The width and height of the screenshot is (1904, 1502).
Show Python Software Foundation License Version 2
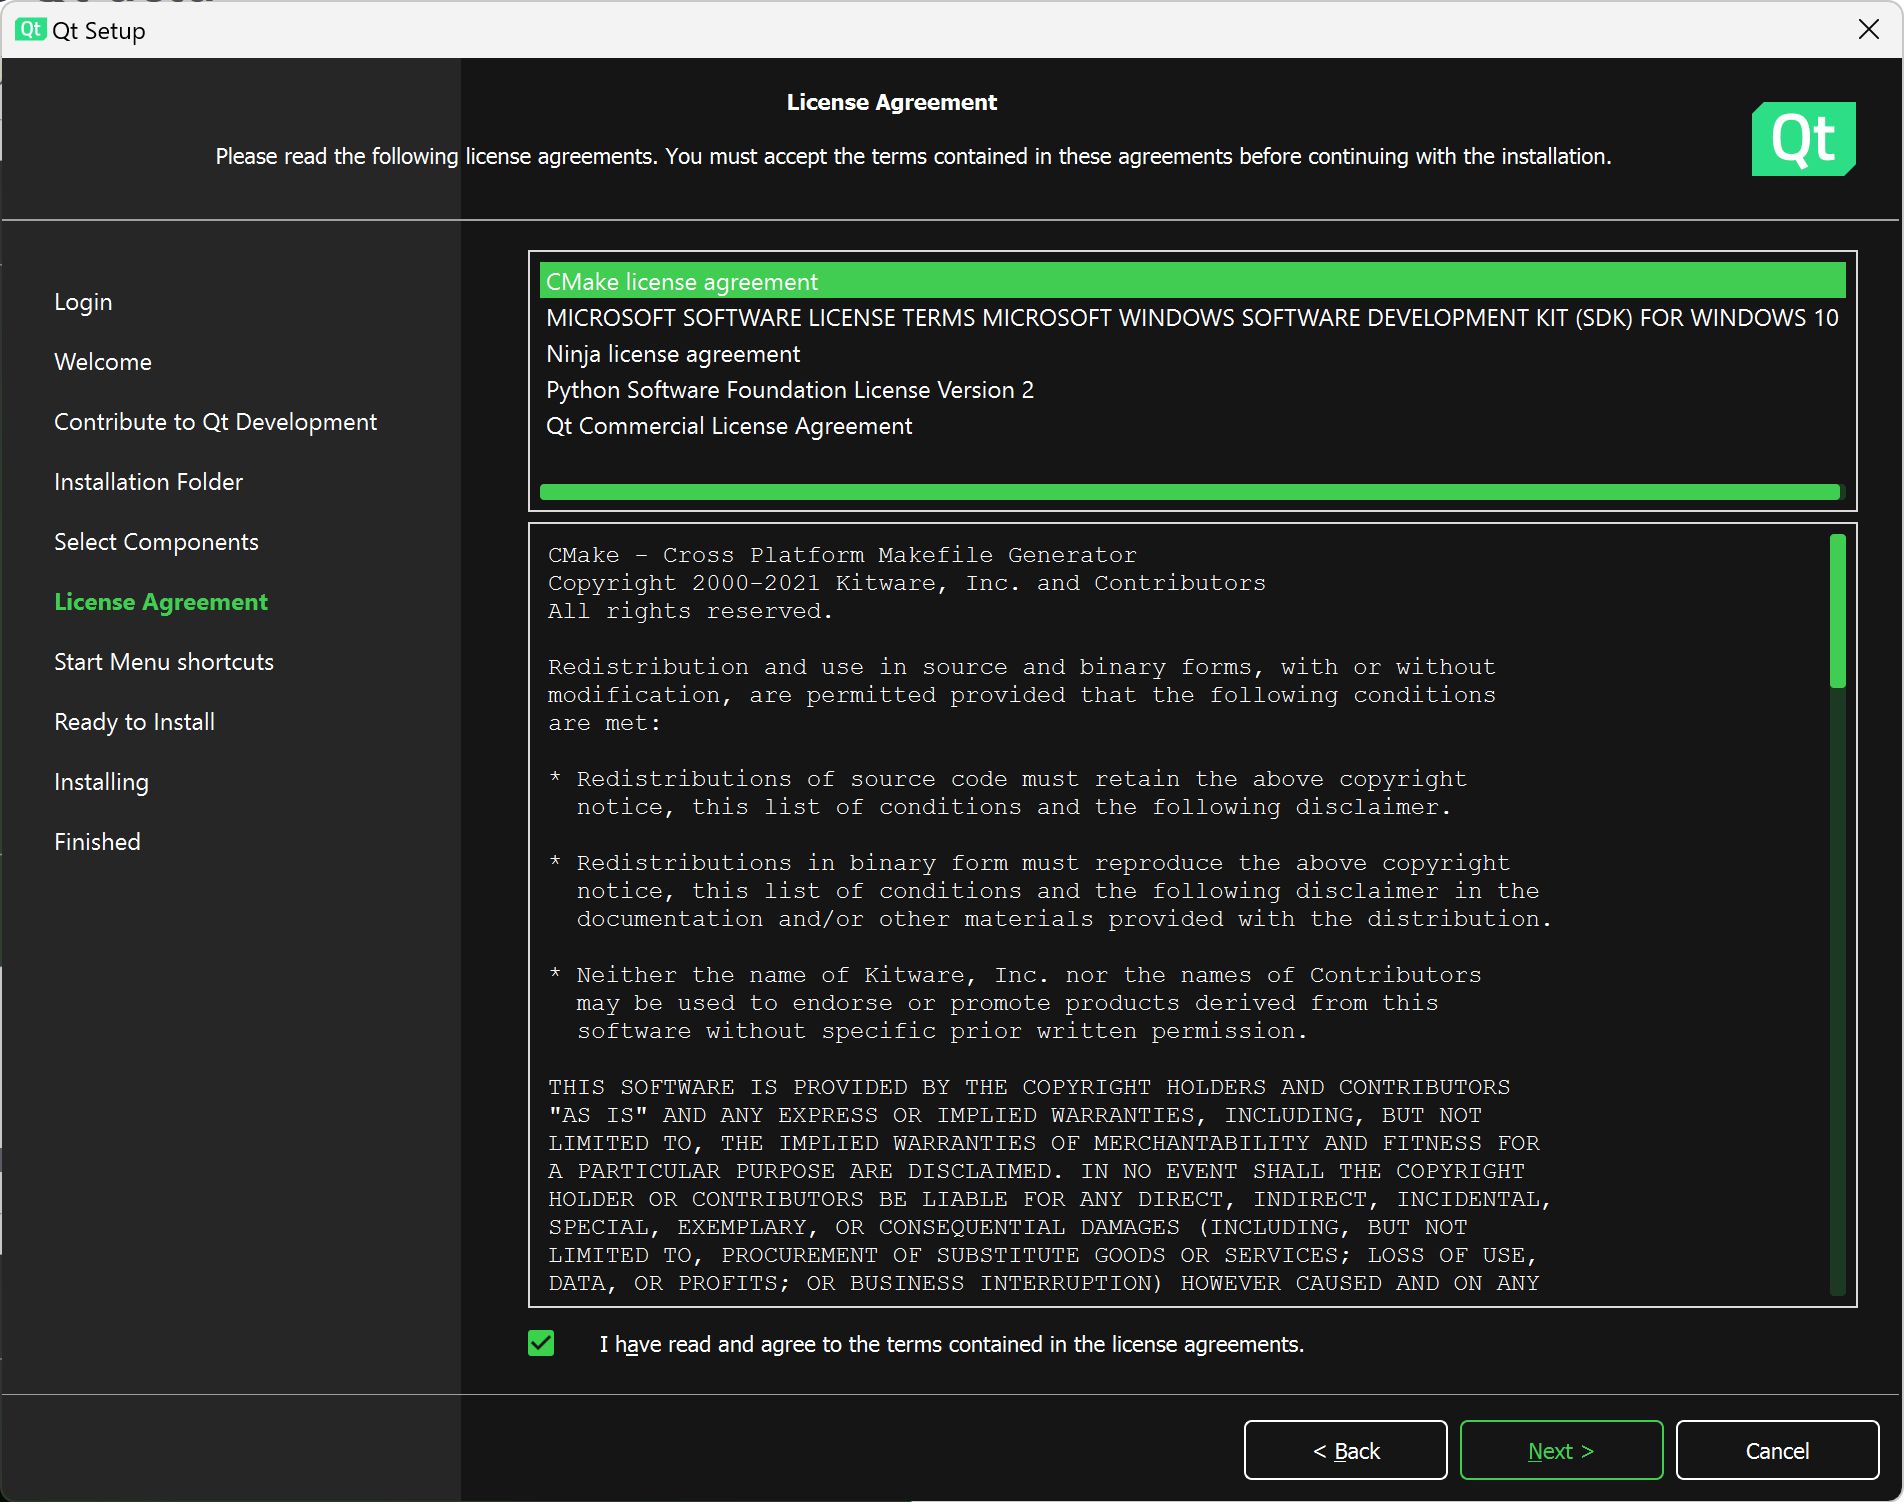click(x=789, y=390)
